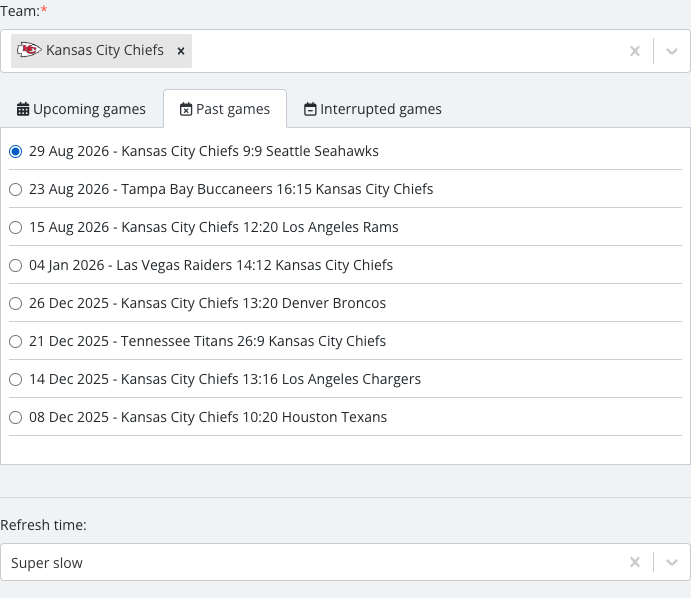The image size is (691, 598).
Task: Click the text Kansas City Chiefs 13:20 Denver Broncos
Action: click(253, 303)
